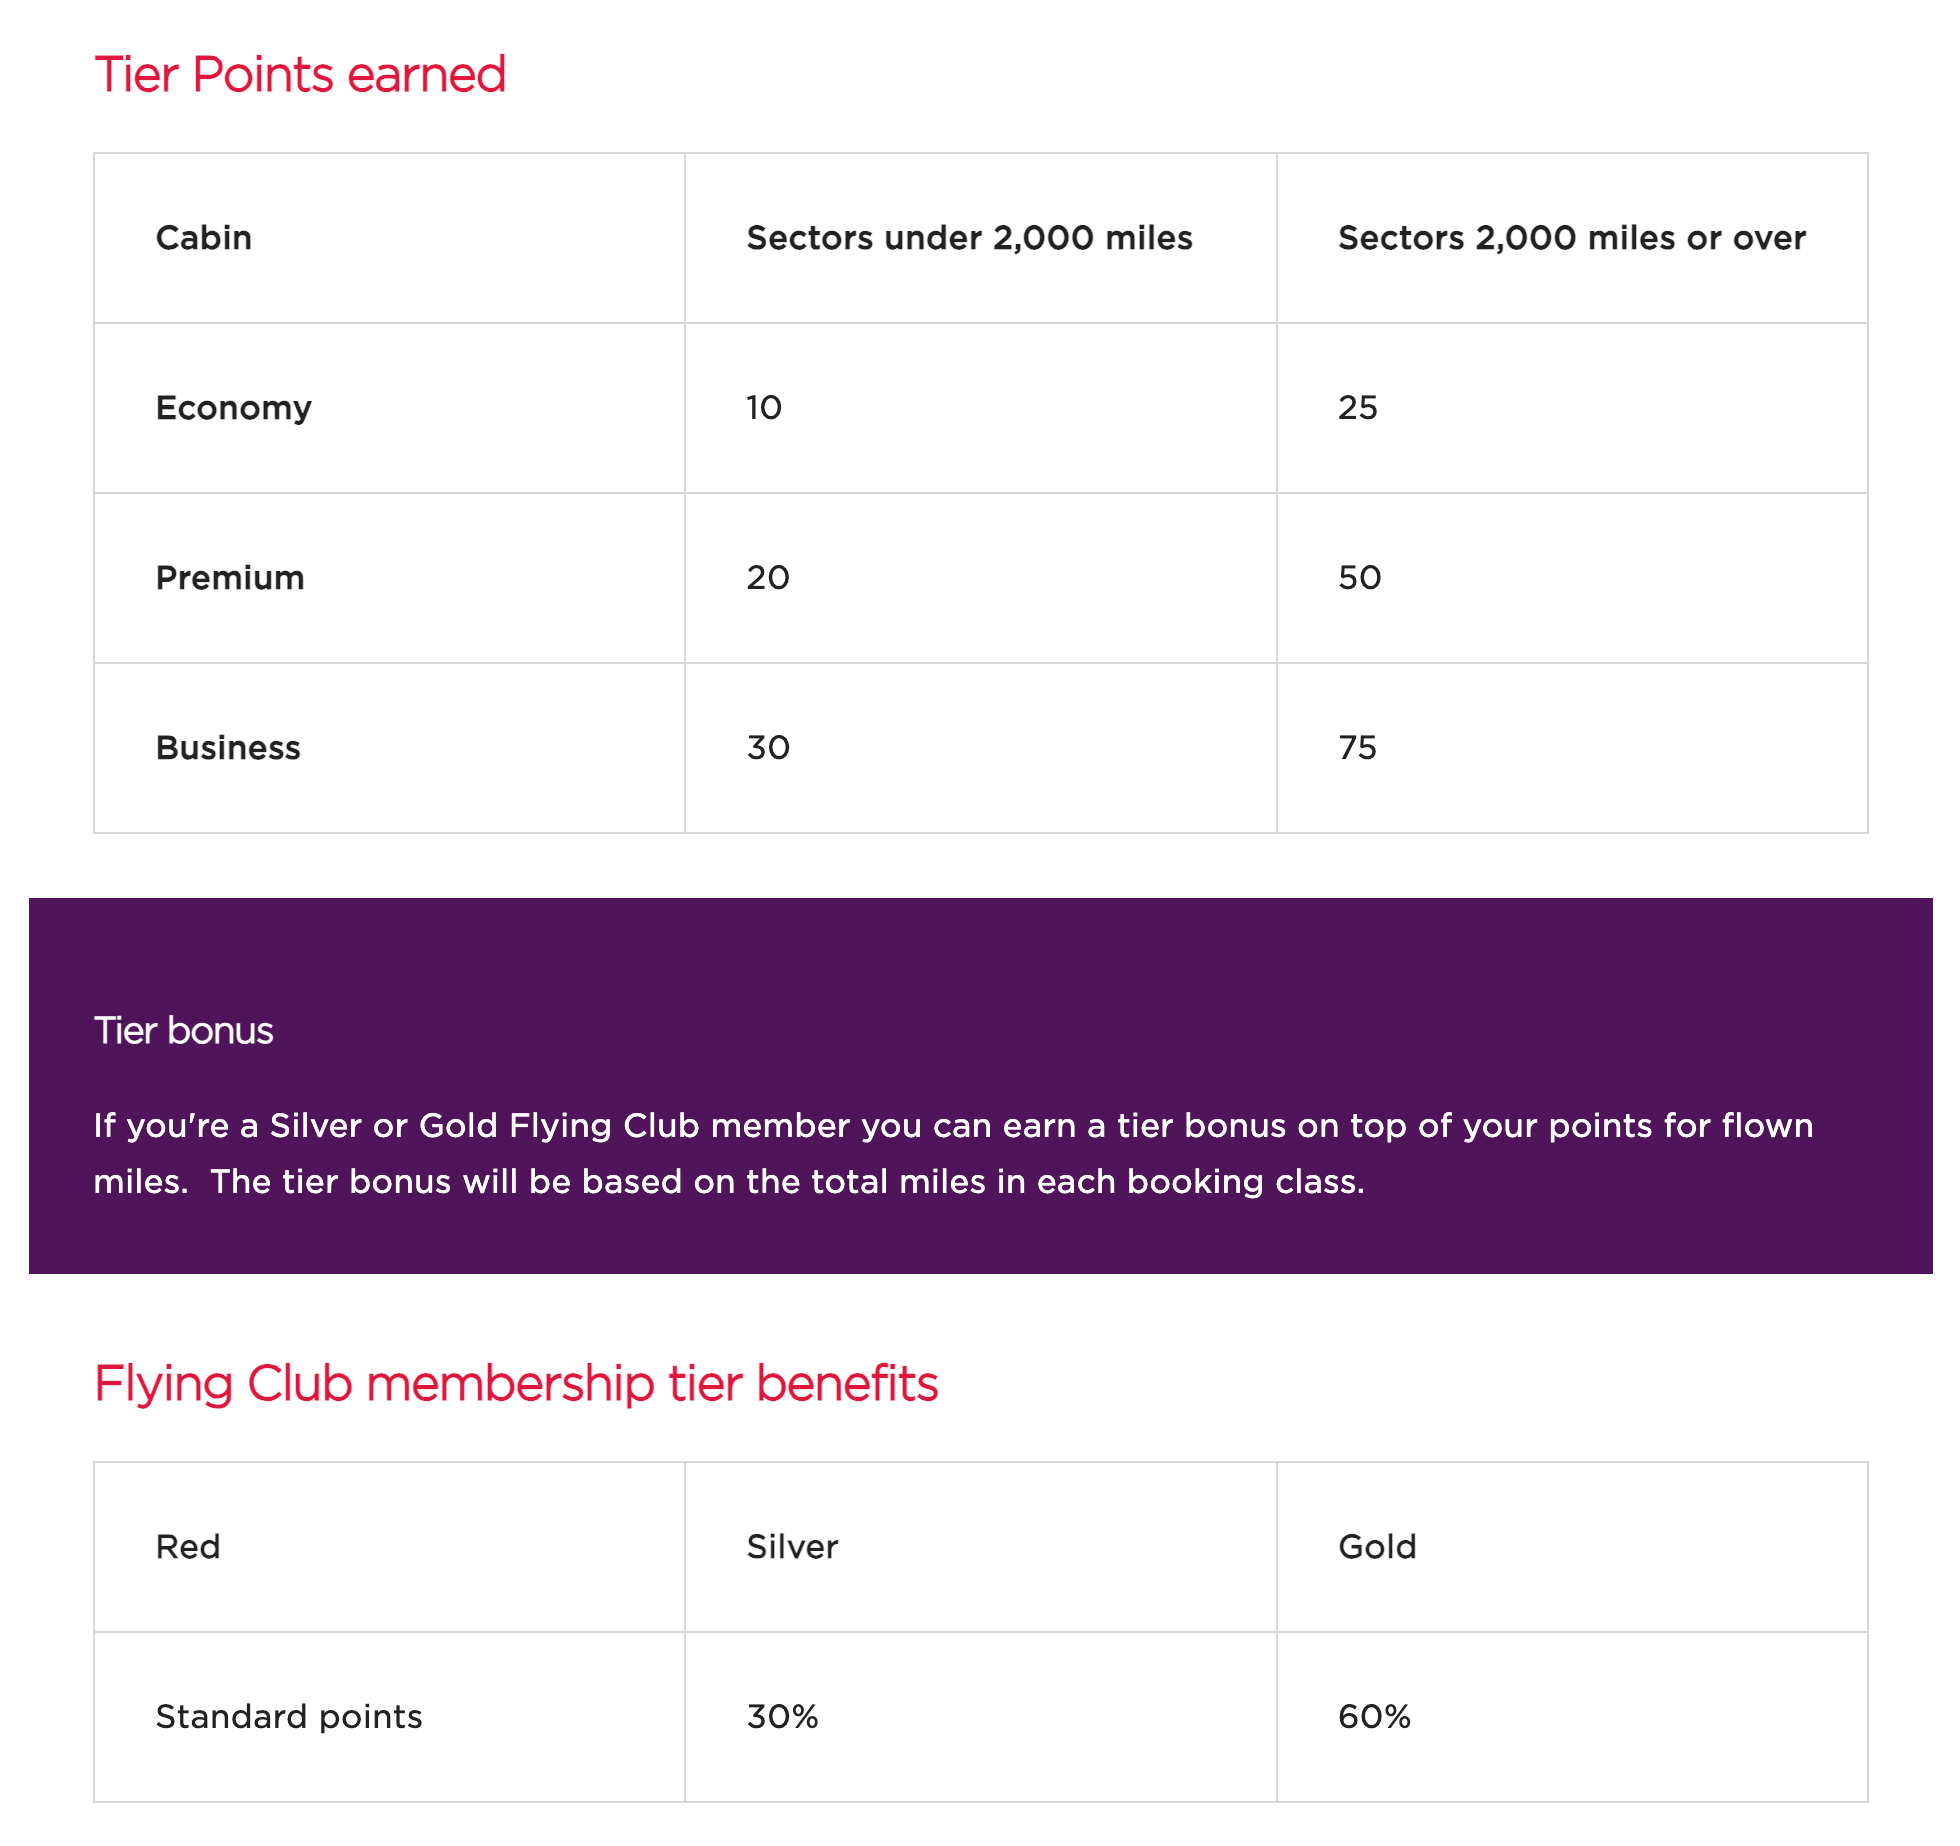Click Premium's short-sector value of 20

tap(768, 578)
